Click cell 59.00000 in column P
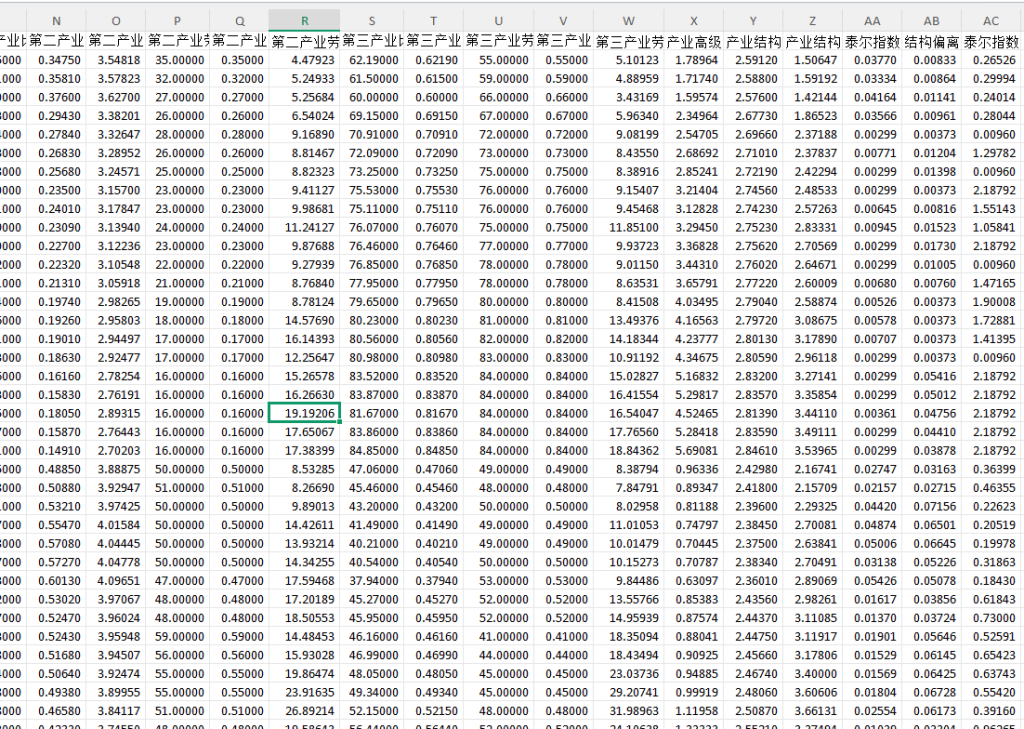Screen dimensions: 1024x729 (x=178, y=636)
